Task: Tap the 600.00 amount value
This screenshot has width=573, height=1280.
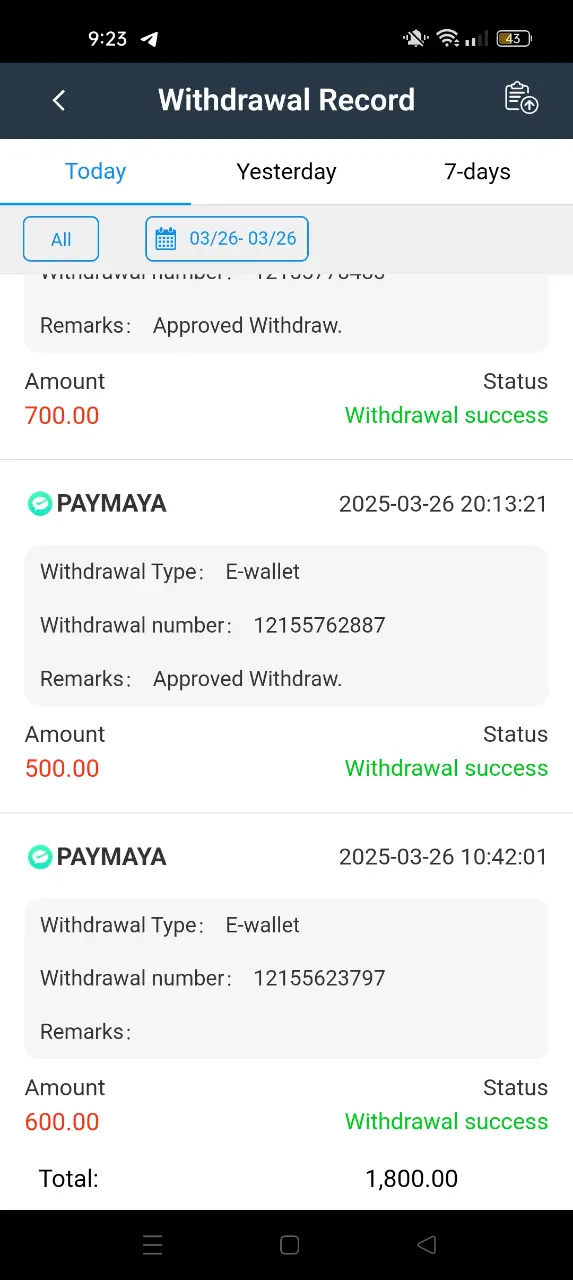Action: pyautogui.click(x=62, y=1122)
